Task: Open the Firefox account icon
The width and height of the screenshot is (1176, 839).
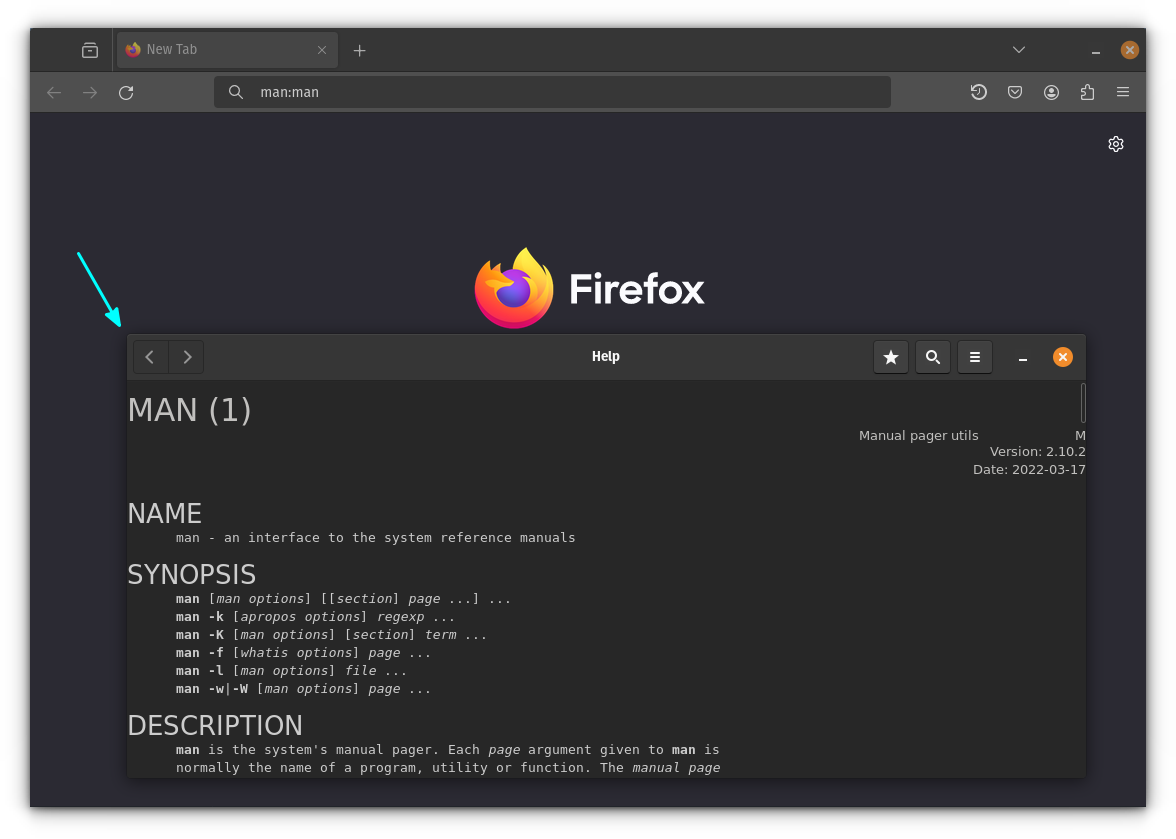Action: click(x=1051, y=92)
